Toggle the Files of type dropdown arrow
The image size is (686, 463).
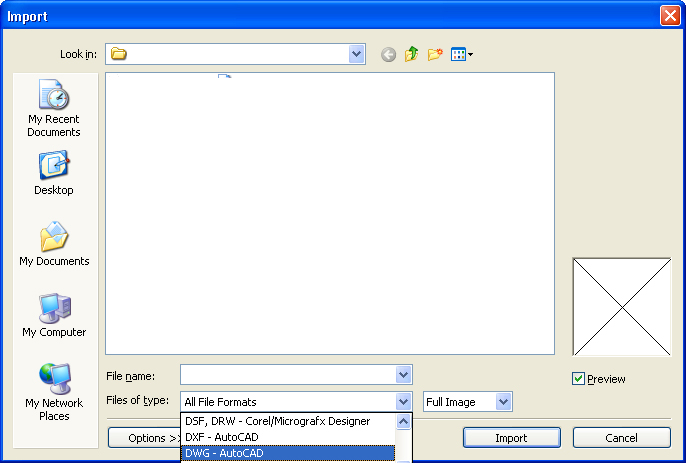(x=403, y=401)
